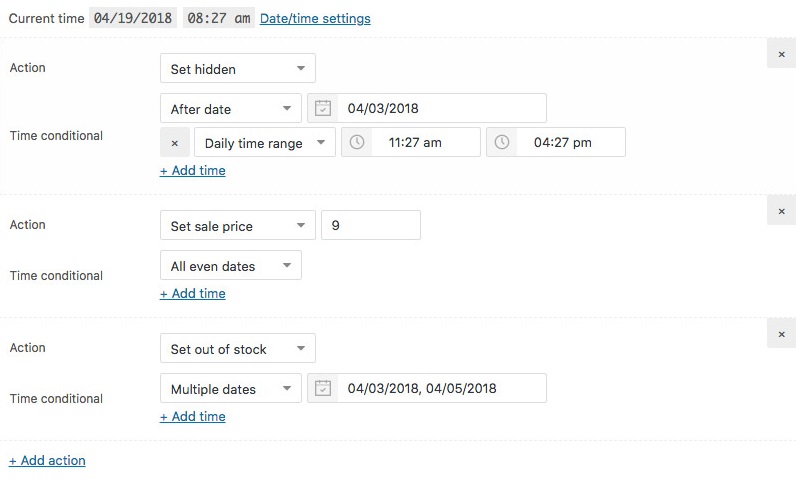The image size is (796, 479).
Task: Edit the 04:27 pm end time field
Action: [571, 142]
